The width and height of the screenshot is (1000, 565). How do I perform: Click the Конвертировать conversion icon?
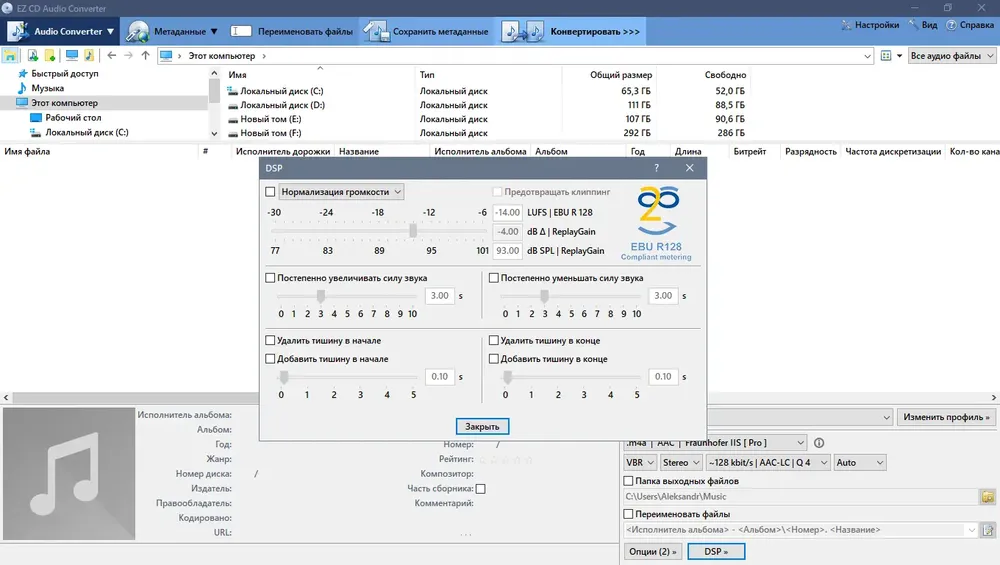pyautogui.click(x=522, y=31)
